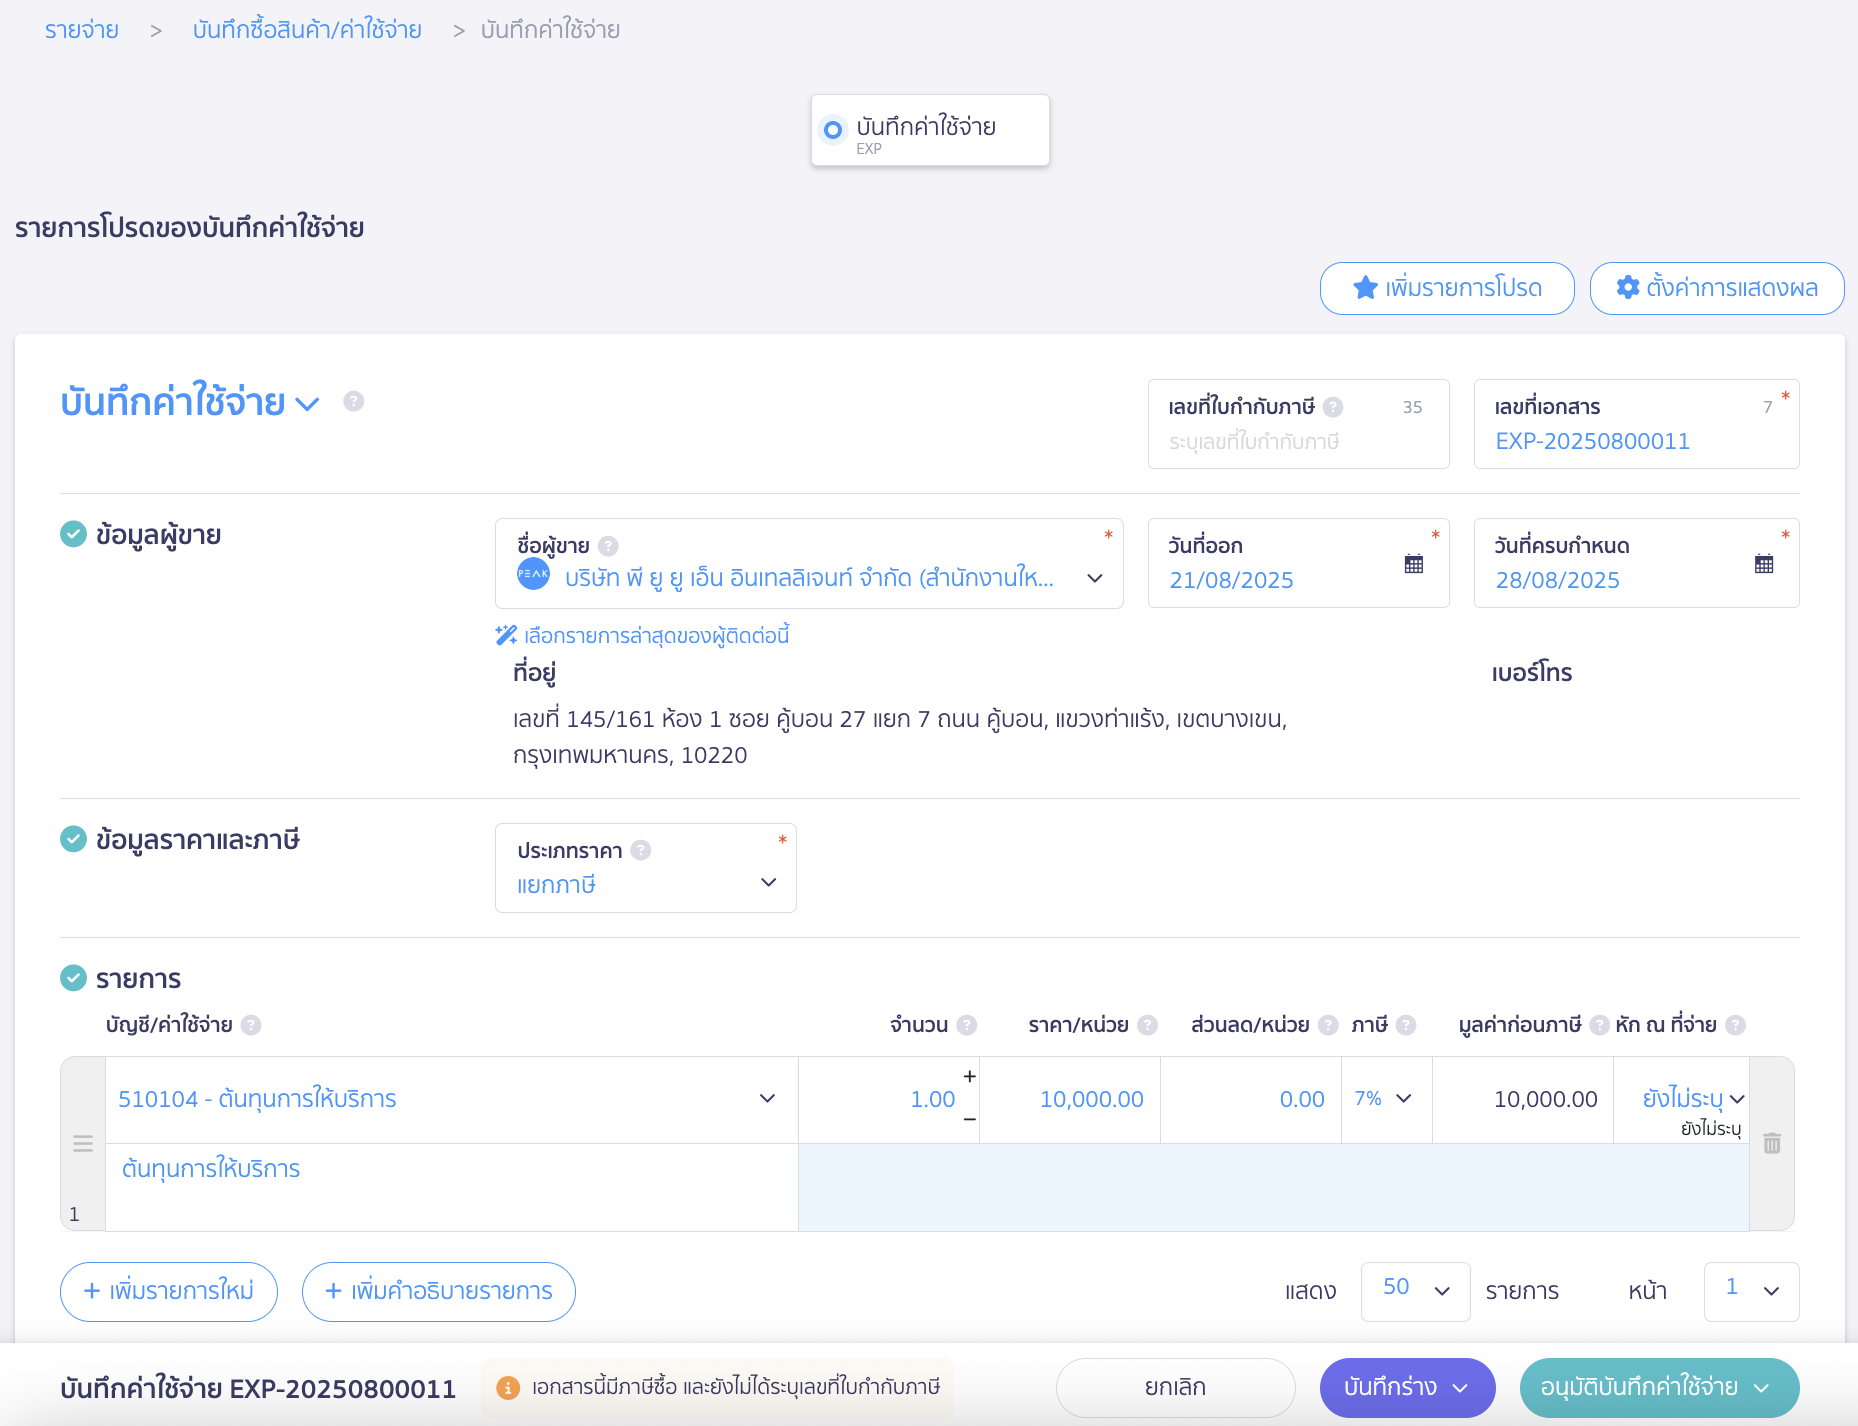
Task: Click the drag handle of row 1
Action: pyautogui.click(x=83, y=1143)
